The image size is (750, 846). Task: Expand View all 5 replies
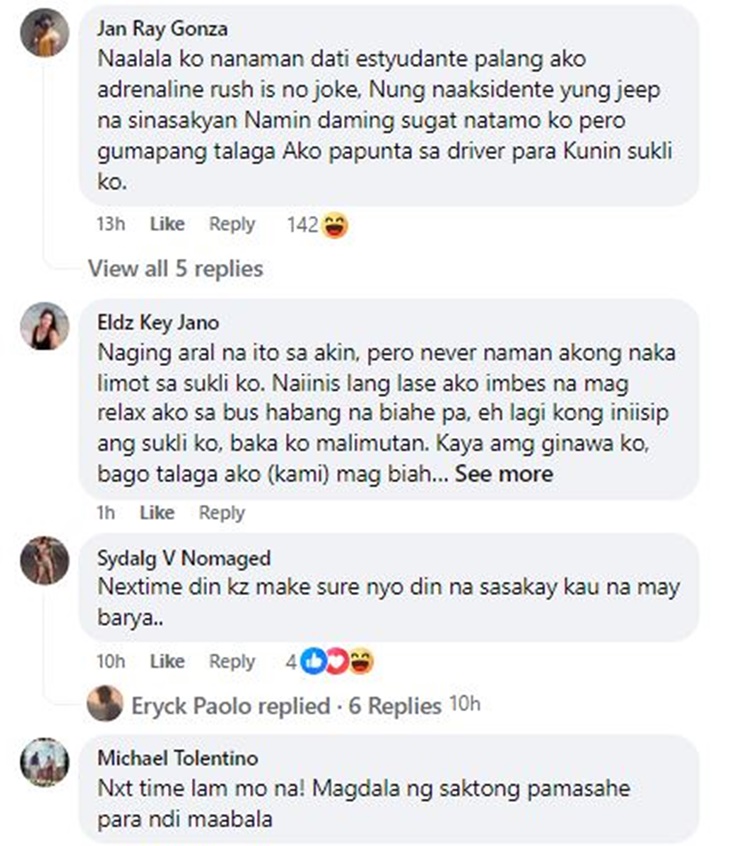pyautogui.click(x=175, y=269)
